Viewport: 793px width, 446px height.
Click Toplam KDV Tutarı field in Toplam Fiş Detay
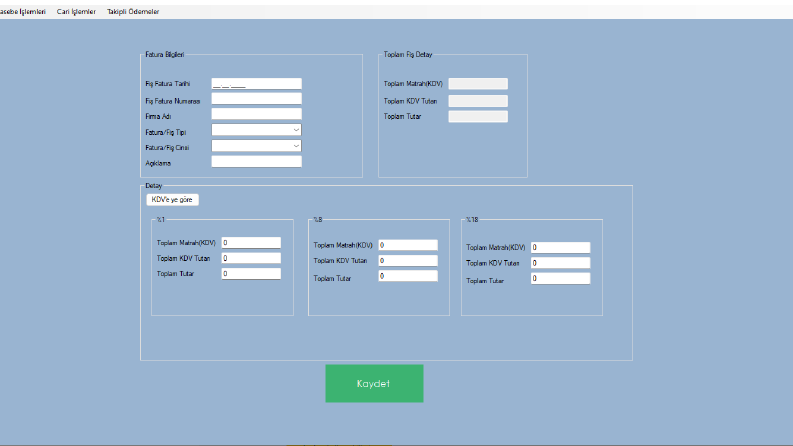(478, 101)
